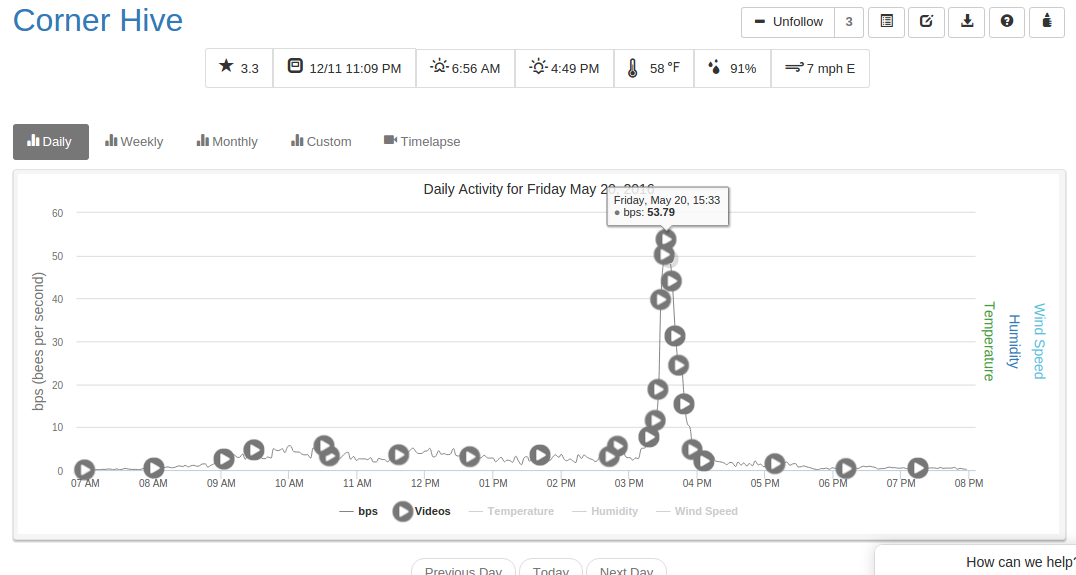The width and height of the screenshot is (1076, 575).
Task: Click the wind 7 mph E status box
Action: 820,68
